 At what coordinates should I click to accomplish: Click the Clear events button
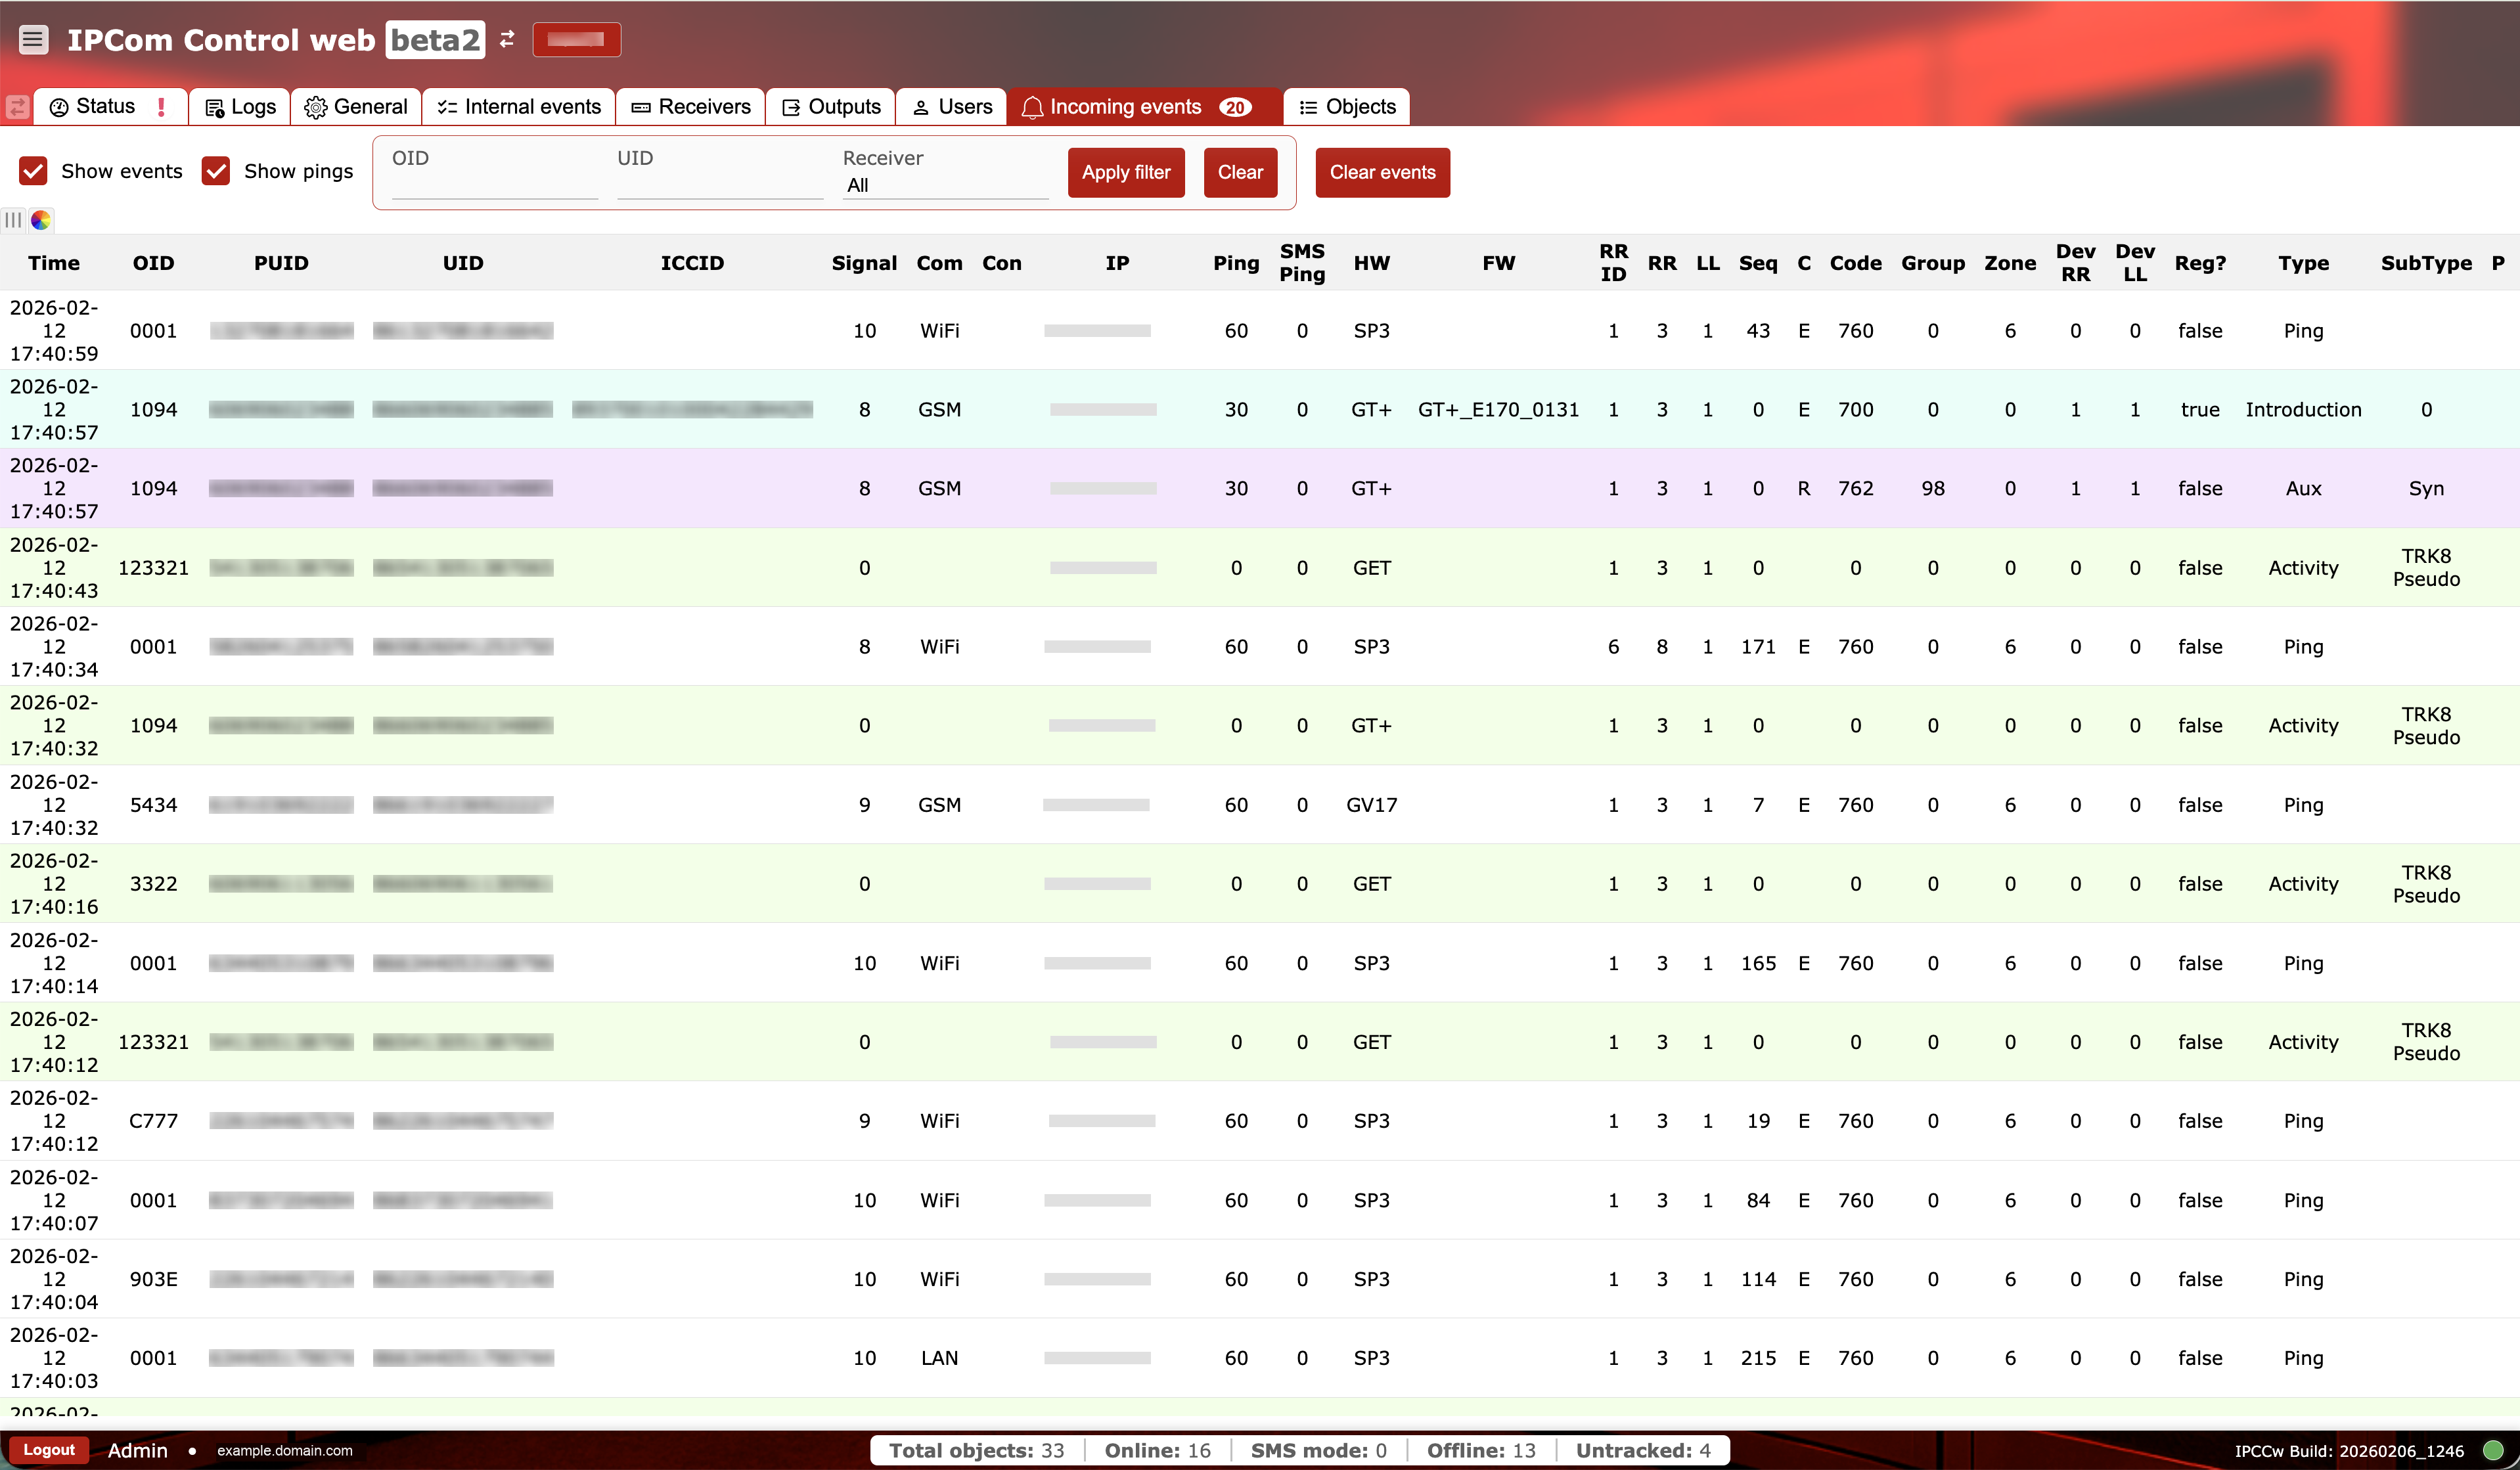click(1383, 172)
